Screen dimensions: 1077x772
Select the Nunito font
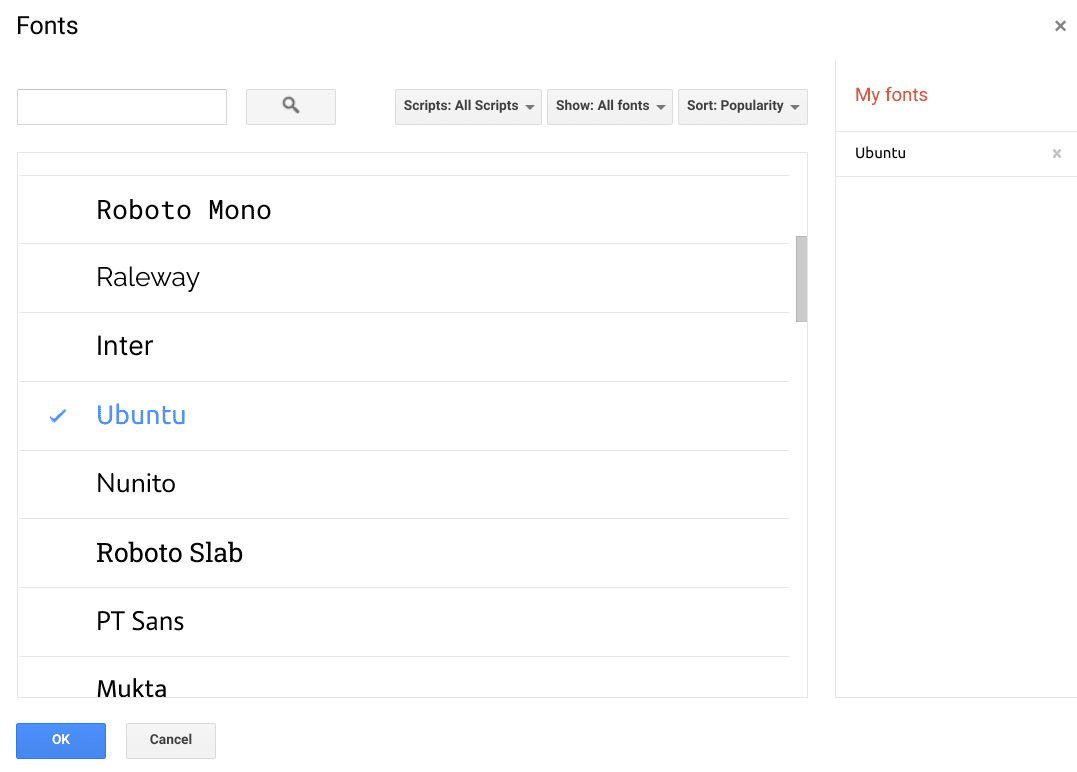coord(404,484)
